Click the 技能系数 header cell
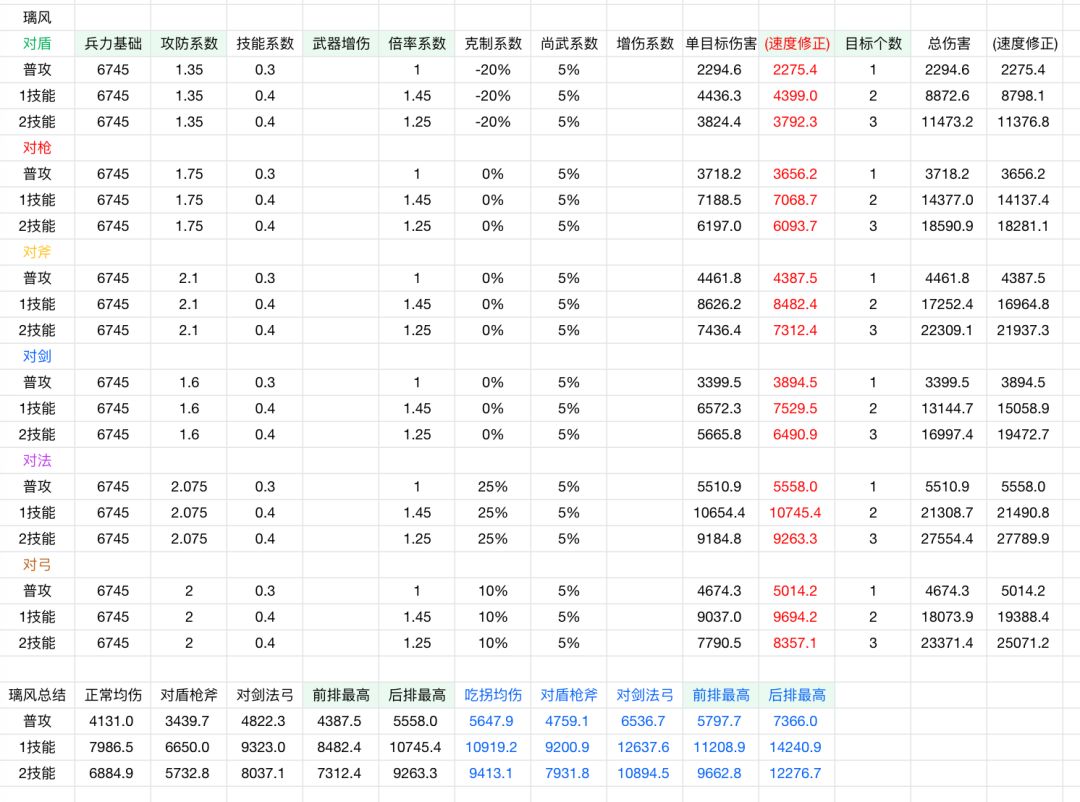Screen dimensions: 1080x802 265,43
